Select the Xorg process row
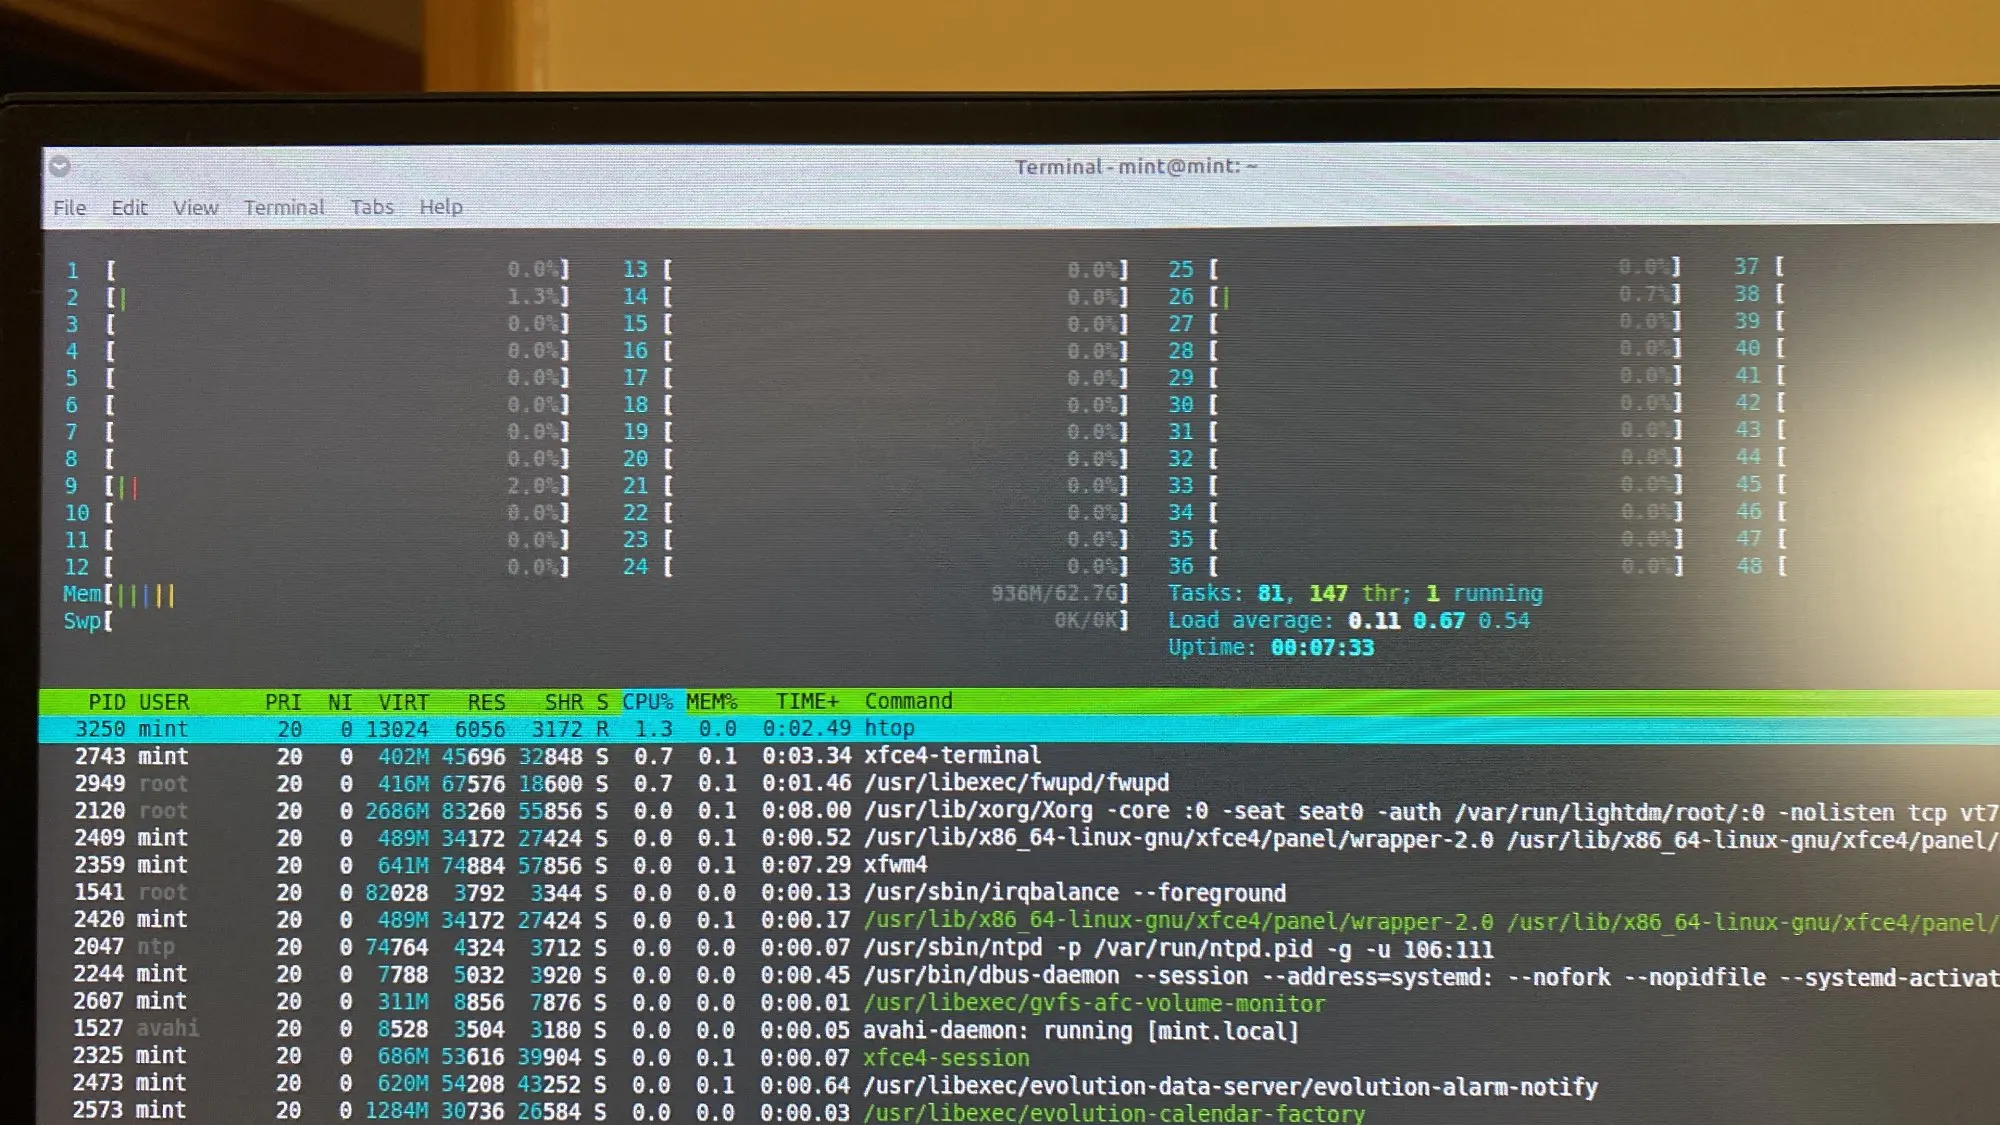 (978, 811)
